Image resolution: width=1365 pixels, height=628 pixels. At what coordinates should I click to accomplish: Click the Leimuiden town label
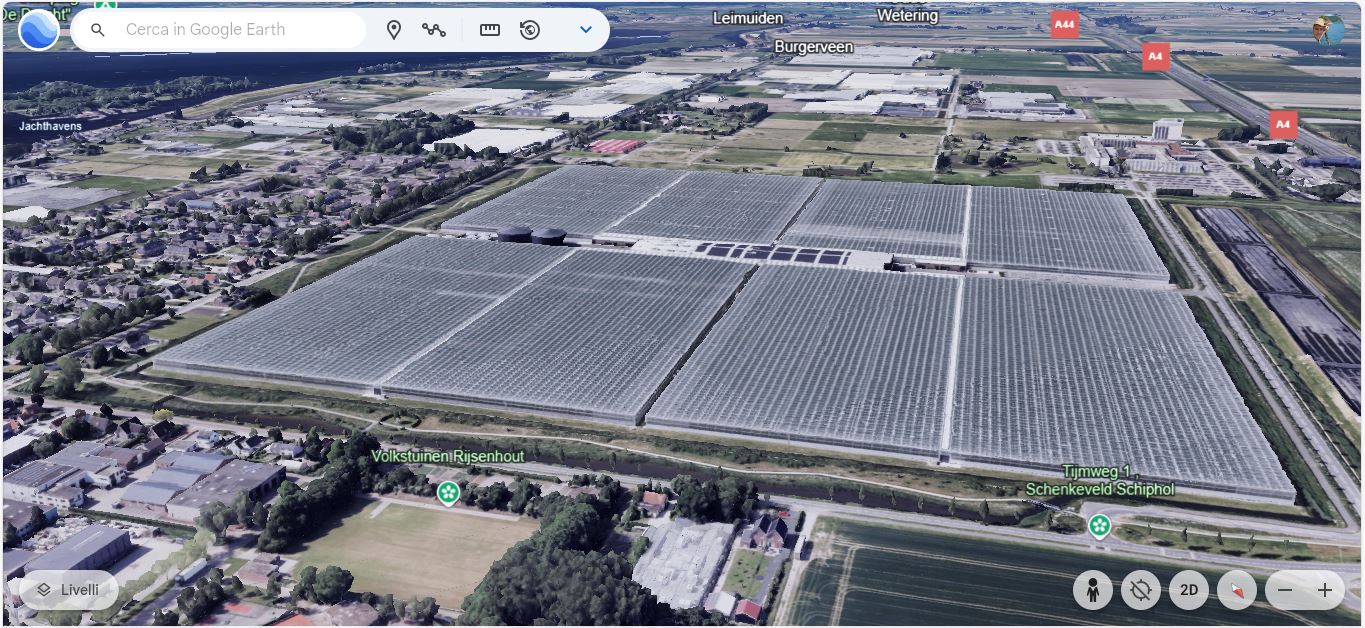pos(749,18)
